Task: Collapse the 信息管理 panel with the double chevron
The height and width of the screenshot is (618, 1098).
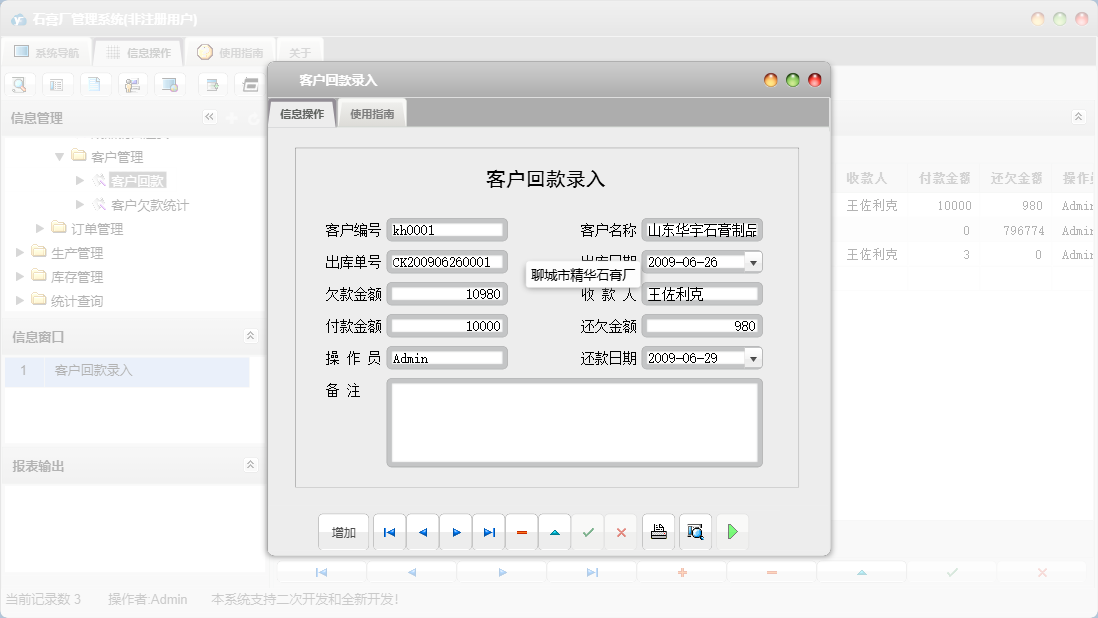Action: tap(209, 117)
